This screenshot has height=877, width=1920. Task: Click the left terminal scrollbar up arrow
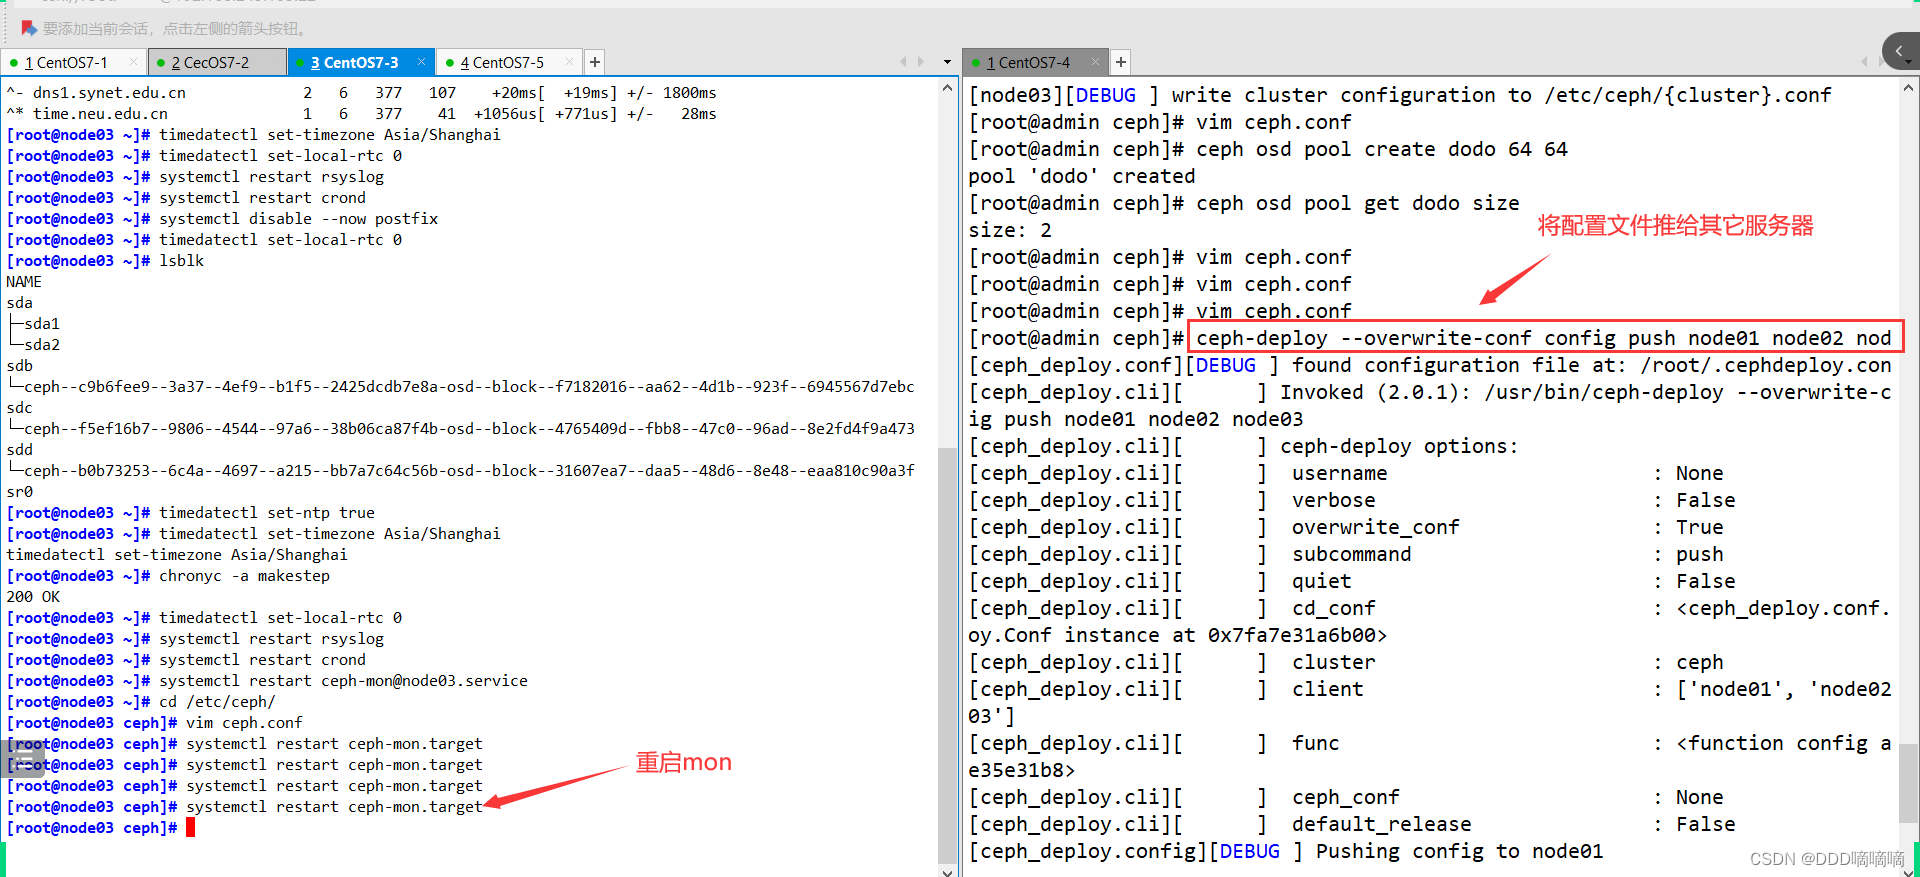[948, 88]
